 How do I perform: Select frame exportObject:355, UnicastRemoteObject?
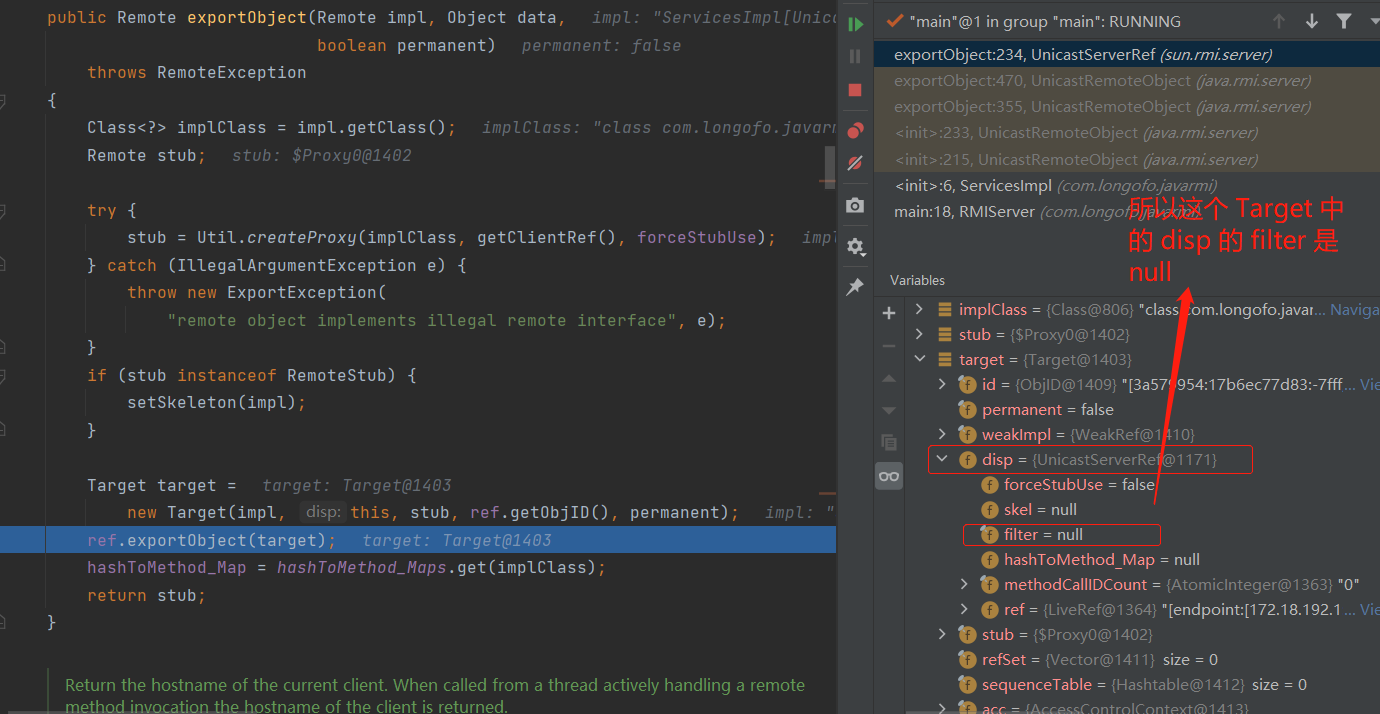1127,107
